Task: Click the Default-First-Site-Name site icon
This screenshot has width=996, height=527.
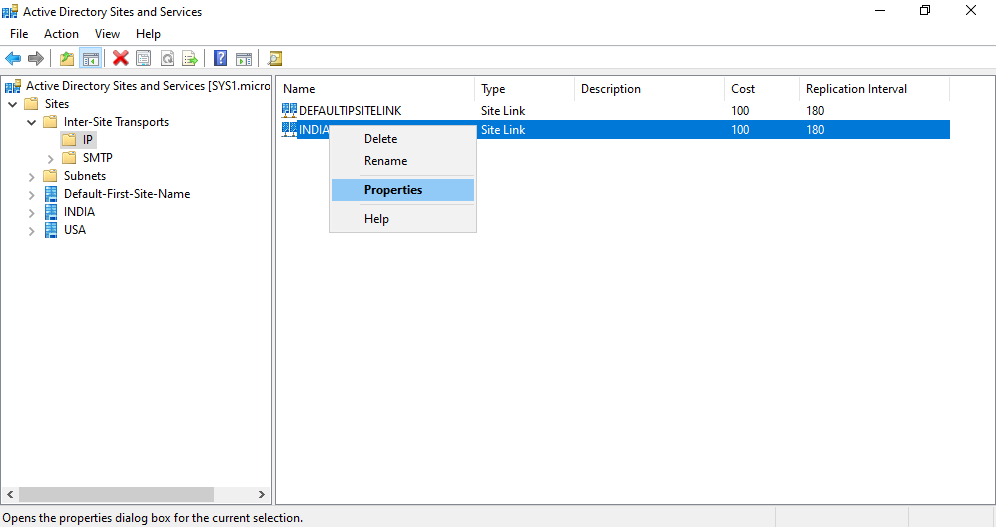Action: click(51, 194)
